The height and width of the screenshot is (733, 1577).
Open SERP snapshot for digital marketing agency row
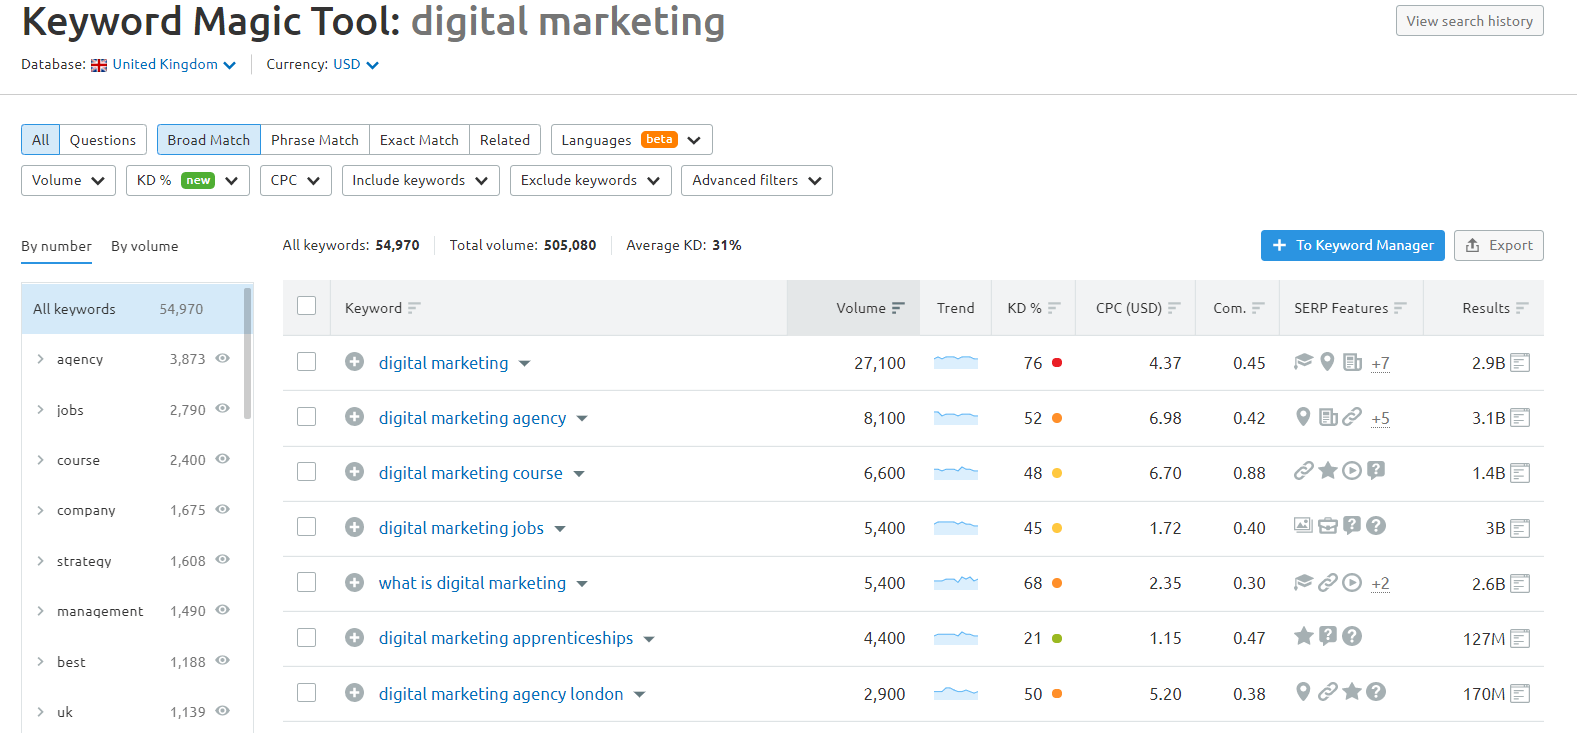pyautogui.click(x=1520, y=418)
